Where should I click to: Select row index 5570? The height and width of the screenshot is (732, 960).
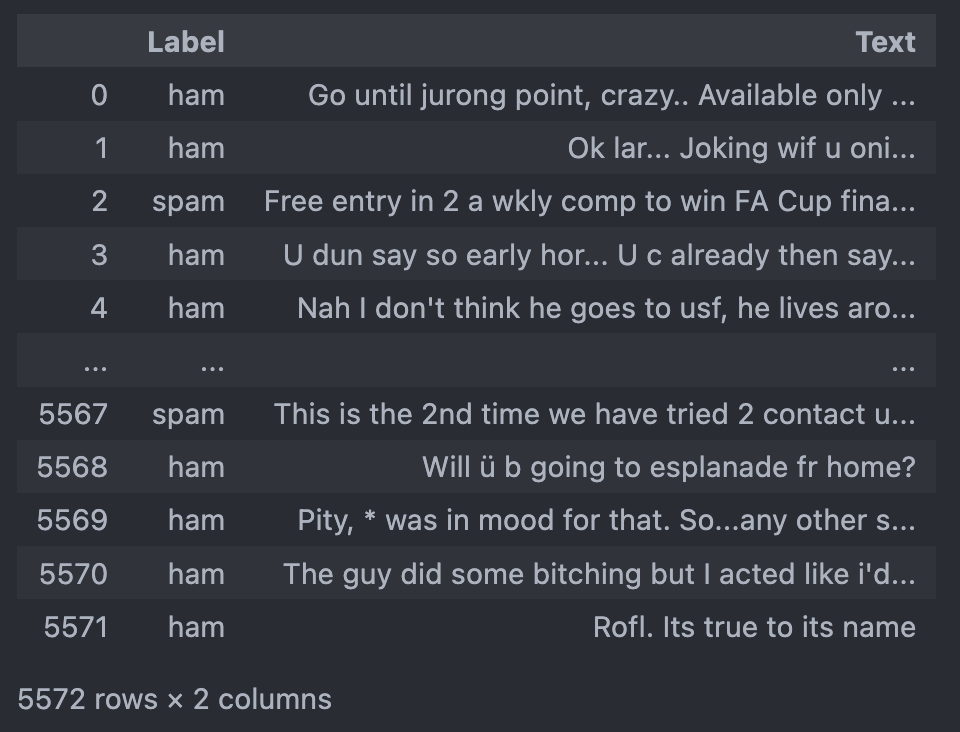[x=73, y=574]
